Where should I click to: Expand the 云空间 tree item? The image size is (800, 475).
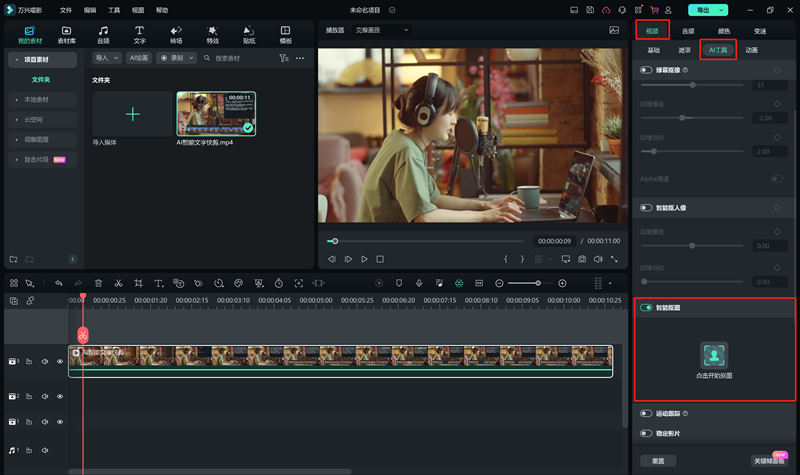[17, 119]
